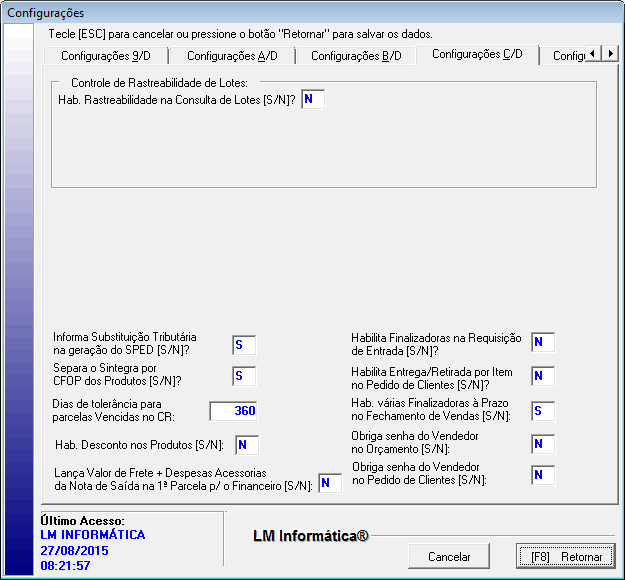Select the Configurações B/D tab
Viewport: 625px width, 580px height.
pos(356,56)
